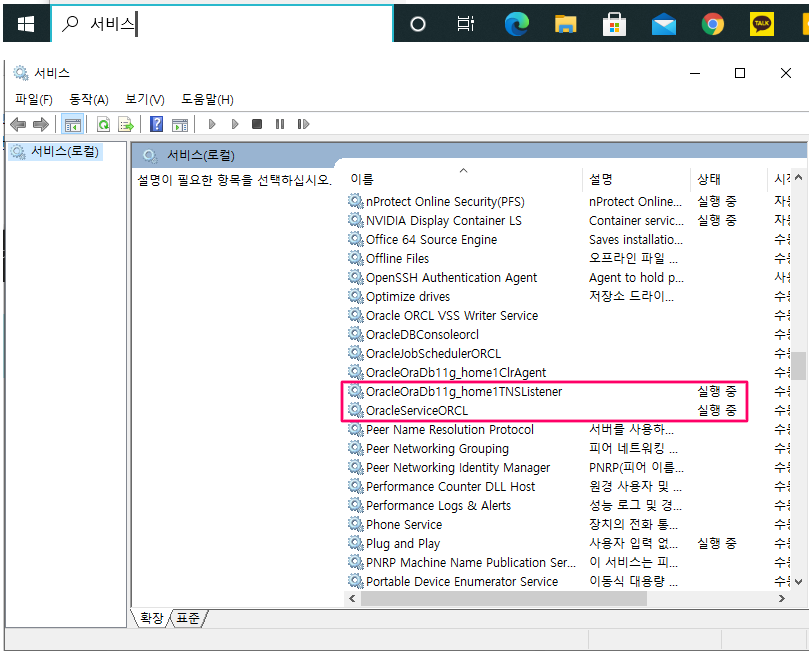Open Task View on the taskbar

click(x=465, y=24)
